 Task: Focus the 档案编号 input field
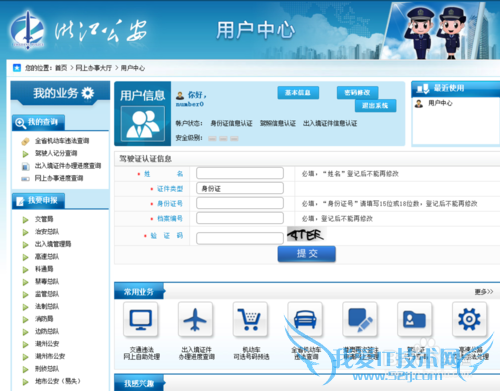click(240, 218)
